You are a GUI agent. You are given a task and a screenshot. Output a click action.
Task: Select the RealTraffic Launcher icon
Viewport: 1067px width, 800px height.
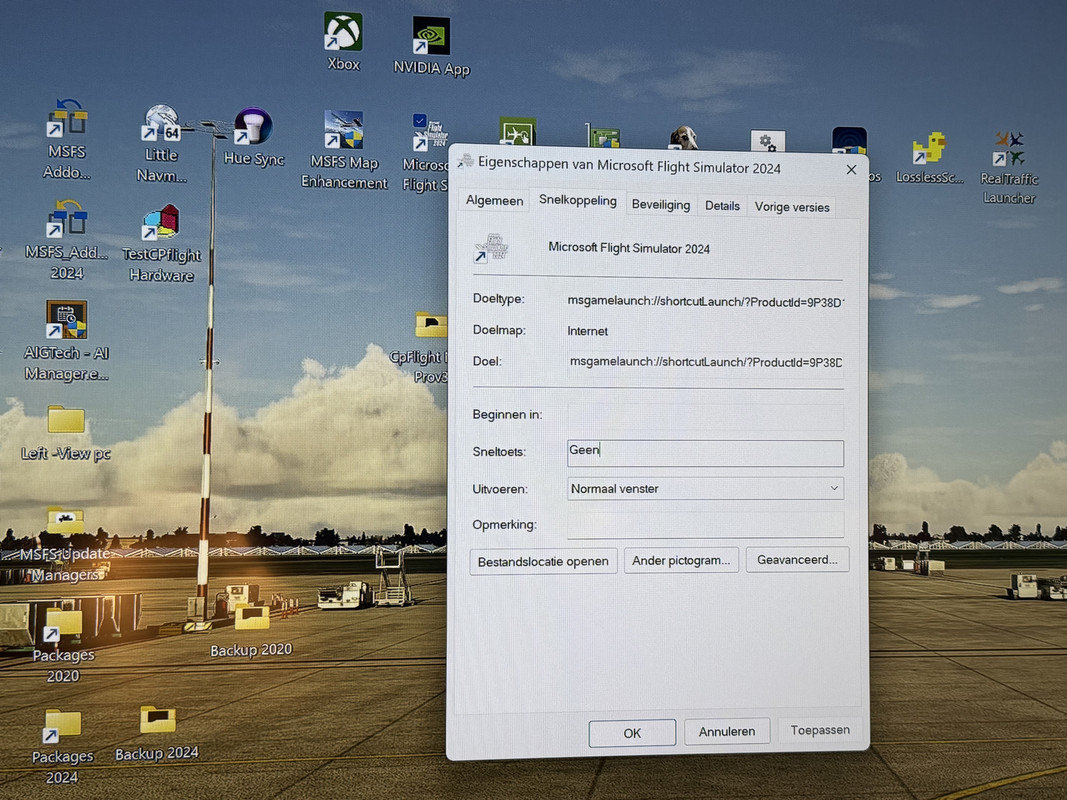click(x=1008, y=167)
